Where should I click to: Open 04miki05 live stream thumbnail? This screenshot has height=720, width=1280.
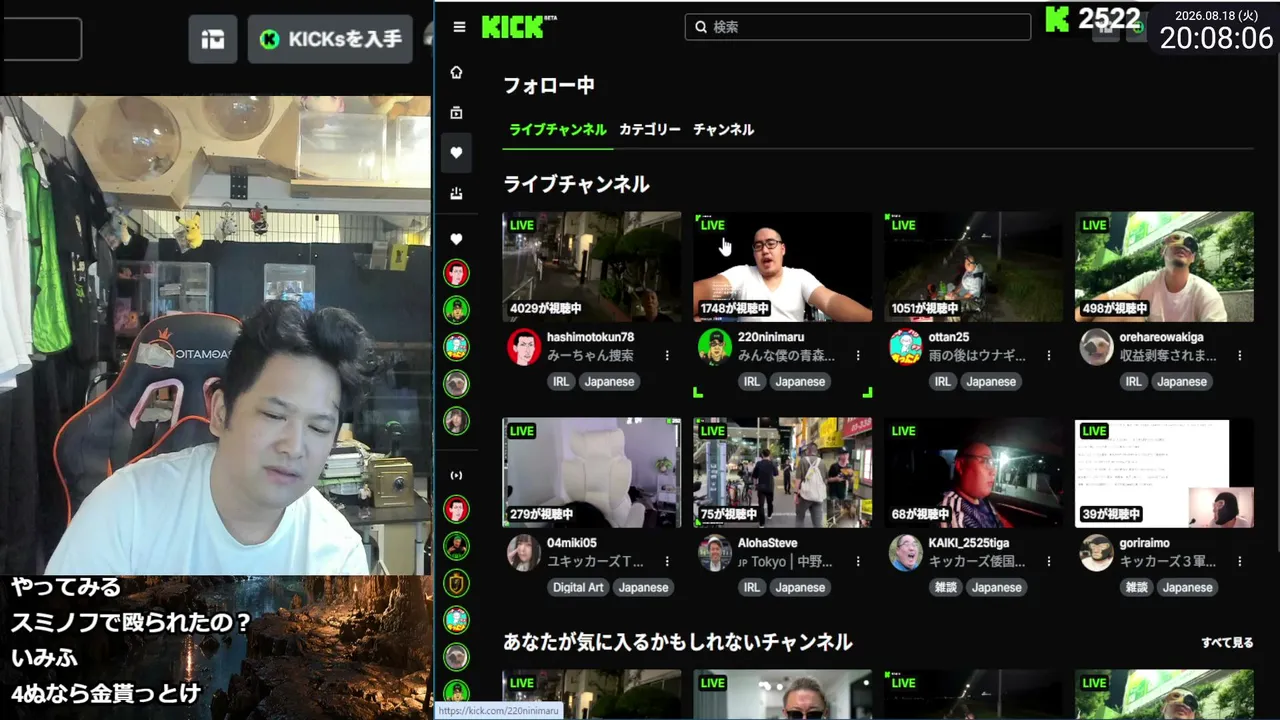(x=592, y=473)
